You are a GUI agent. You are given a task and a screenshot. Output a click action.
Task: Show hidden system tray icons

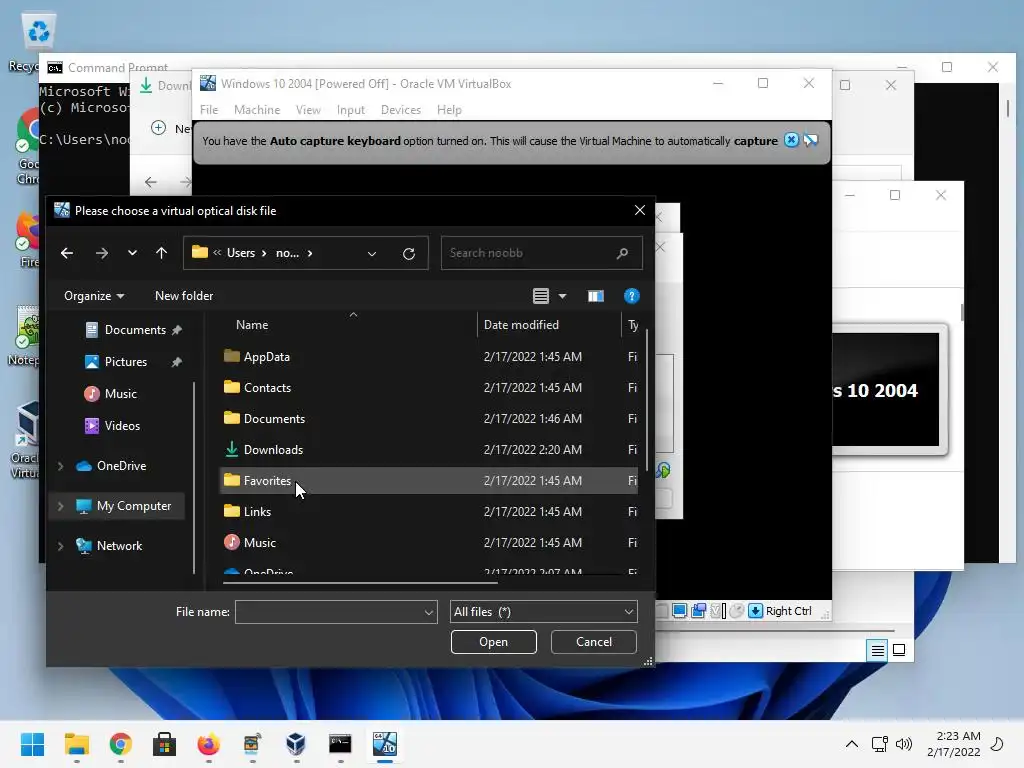852,744
